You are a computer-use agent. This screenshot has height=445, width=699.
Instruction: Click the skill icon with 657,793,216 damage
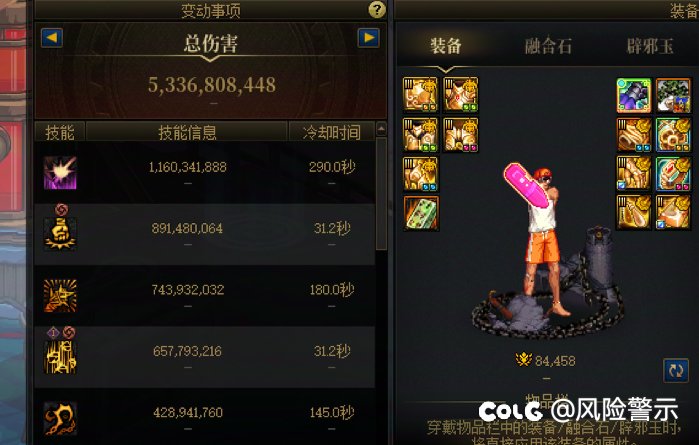click(60, 357)
